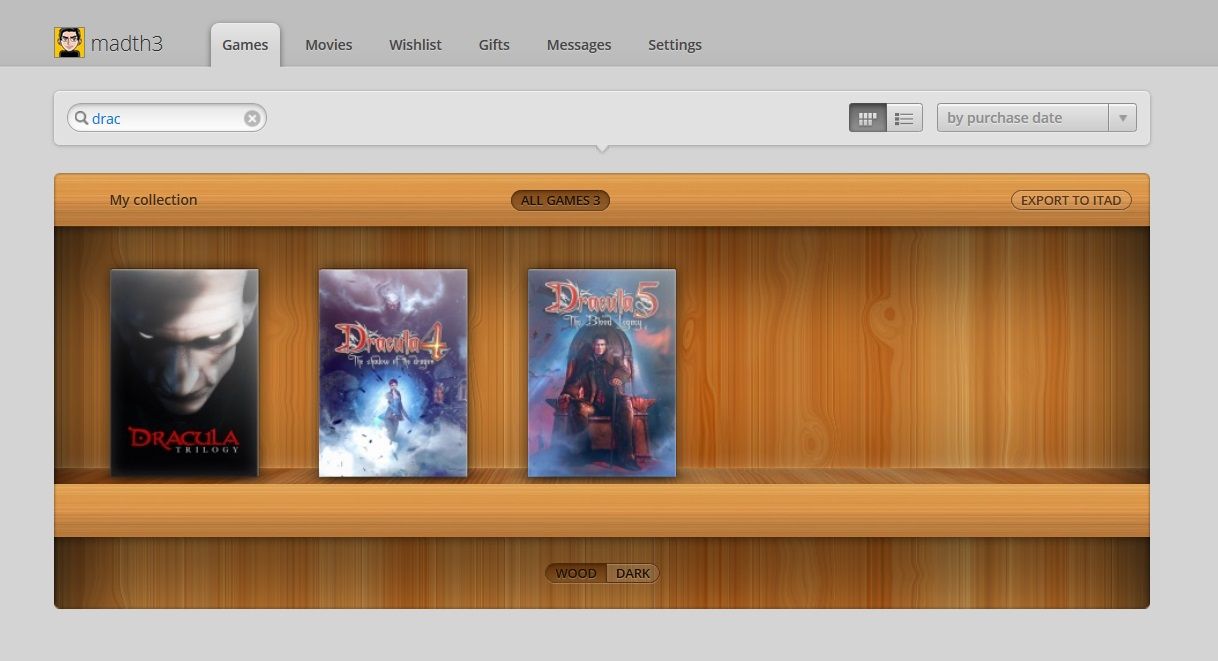The image size is (1218, 661).
Task: Open the Games tab
Action: click(245, 45)
